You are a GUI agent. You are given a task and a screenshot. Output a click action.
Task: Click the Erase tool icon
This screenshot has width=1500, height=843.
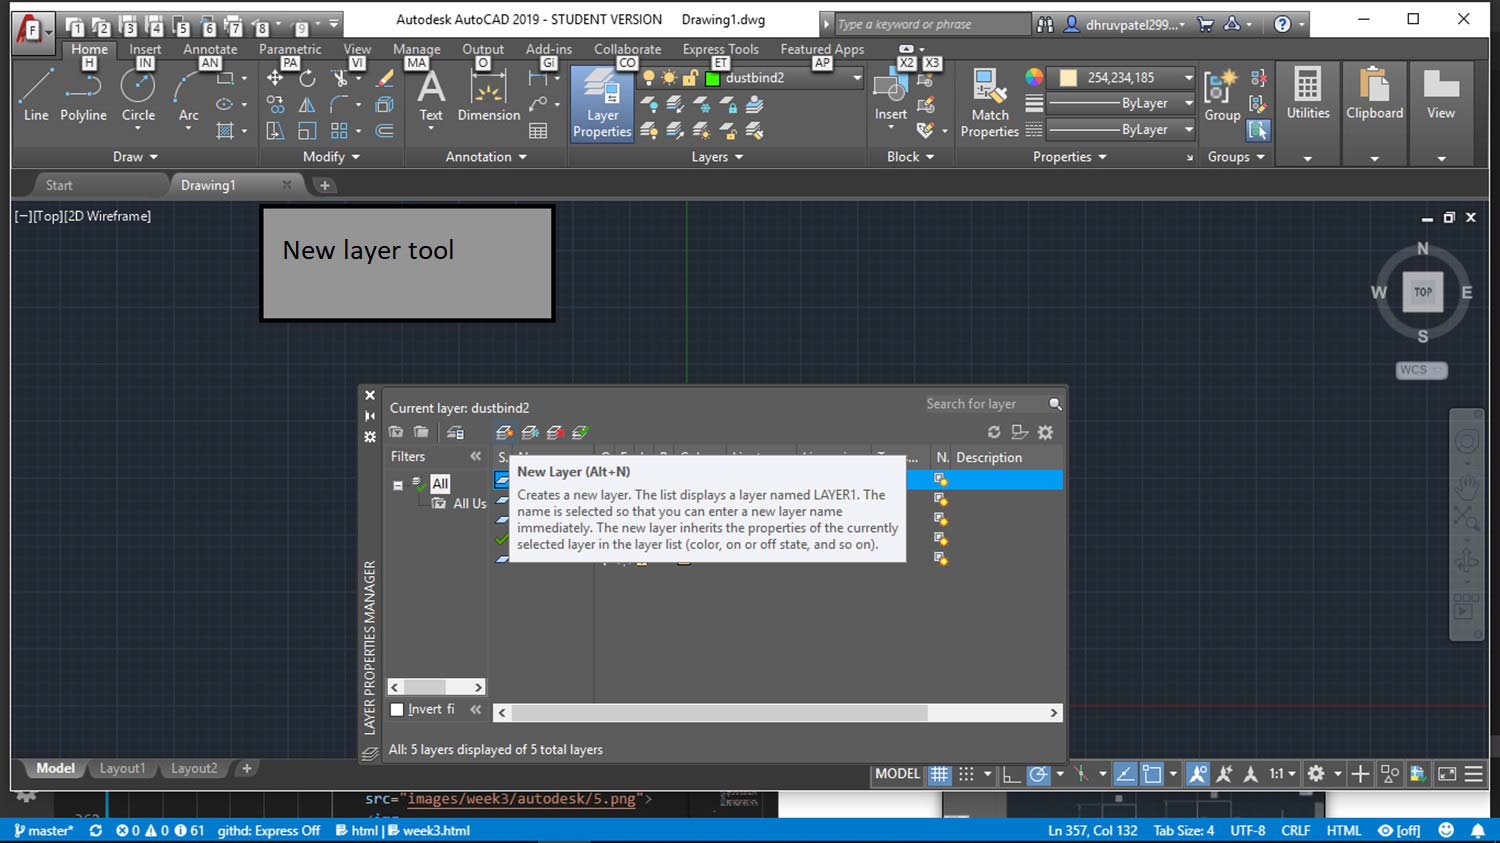[384, 78]
